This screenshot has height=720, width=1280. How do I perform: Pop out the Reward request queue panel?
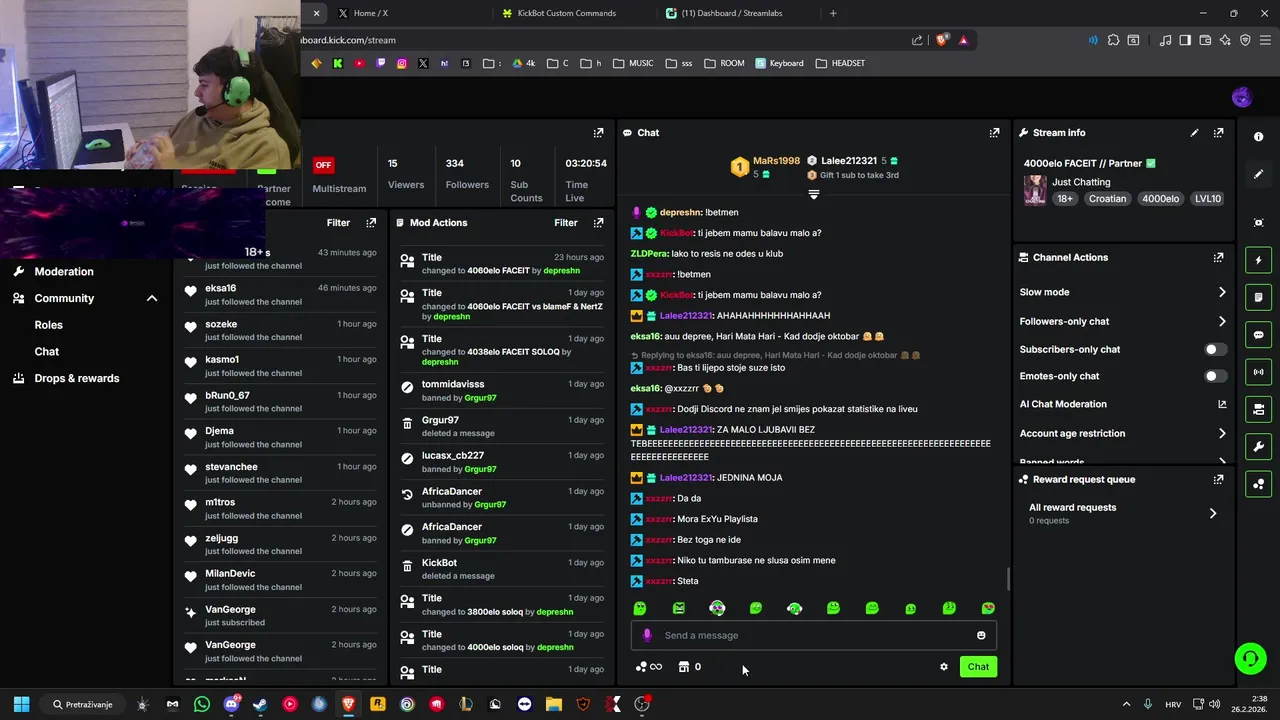tap(1218, 479)
